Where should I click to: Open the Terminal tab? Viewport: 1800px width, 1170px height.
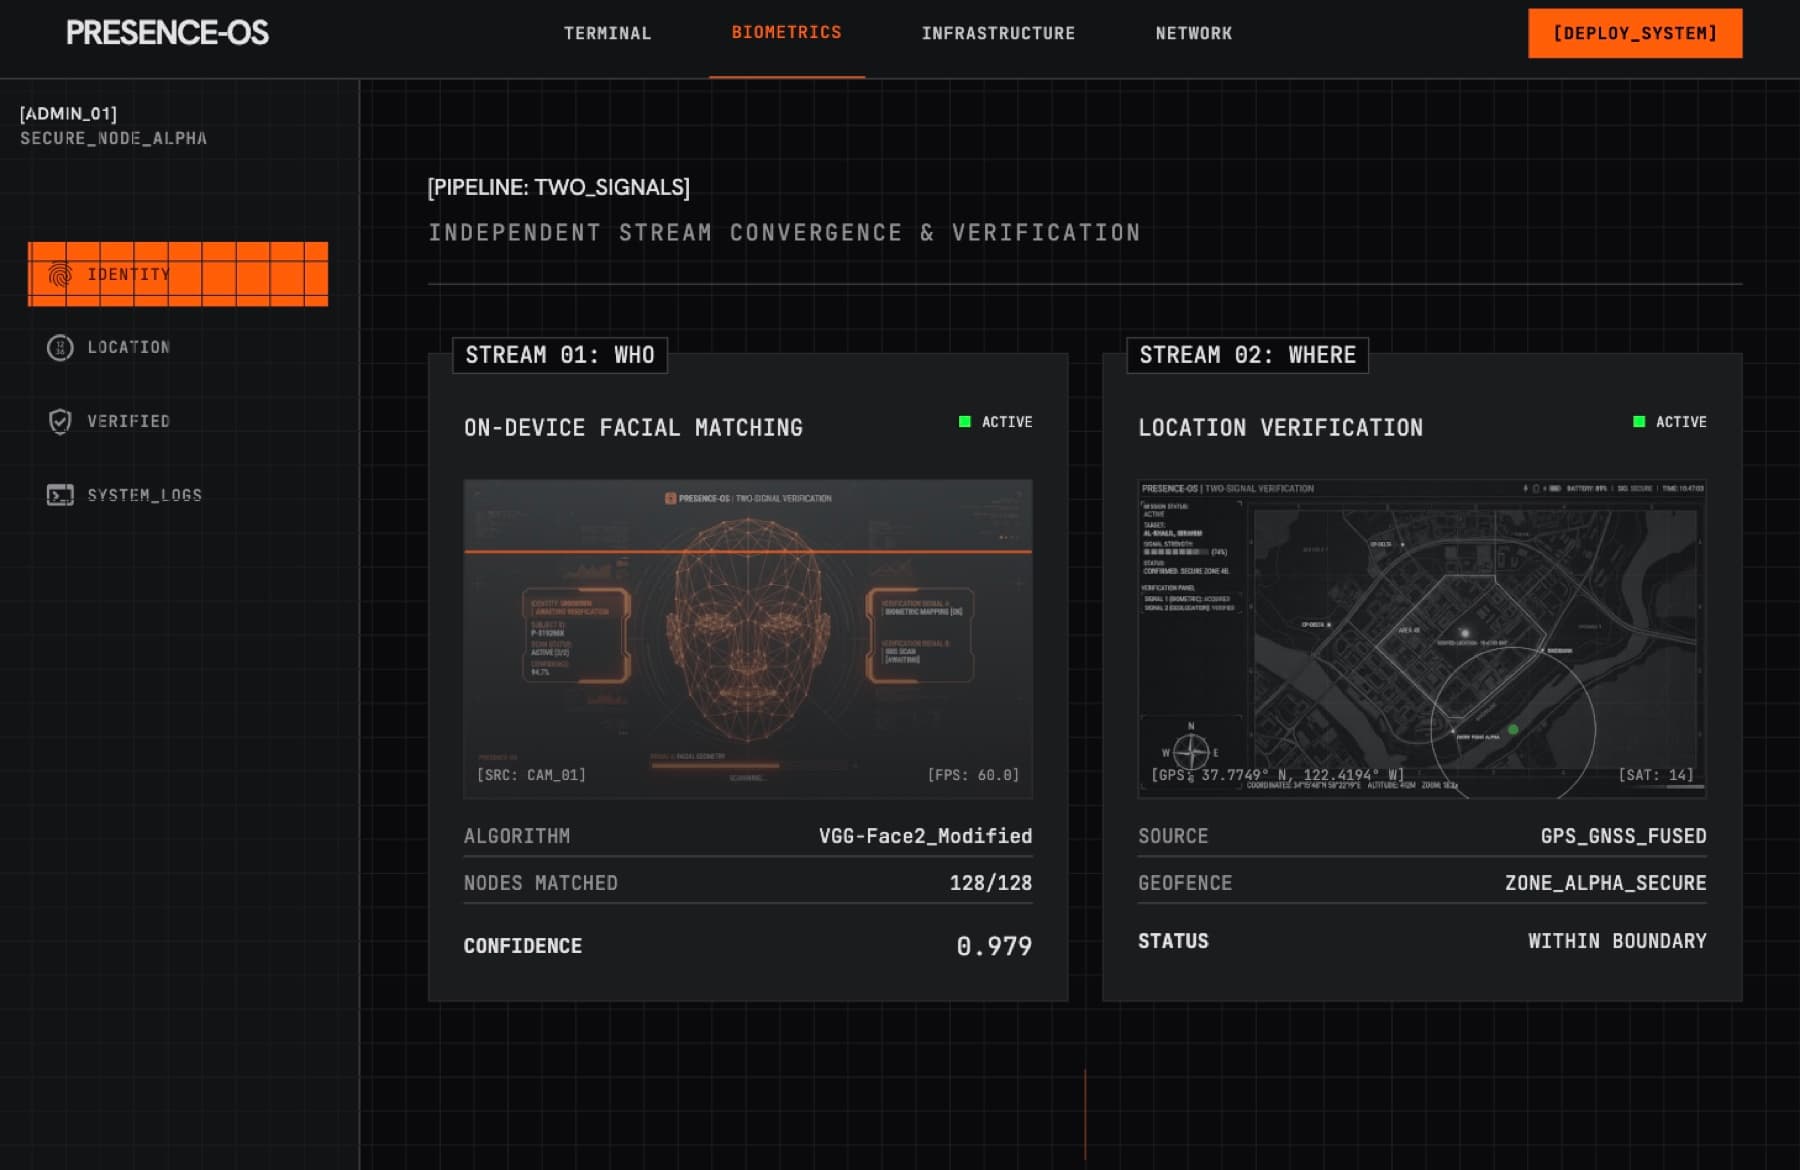[x=607, y=33]
